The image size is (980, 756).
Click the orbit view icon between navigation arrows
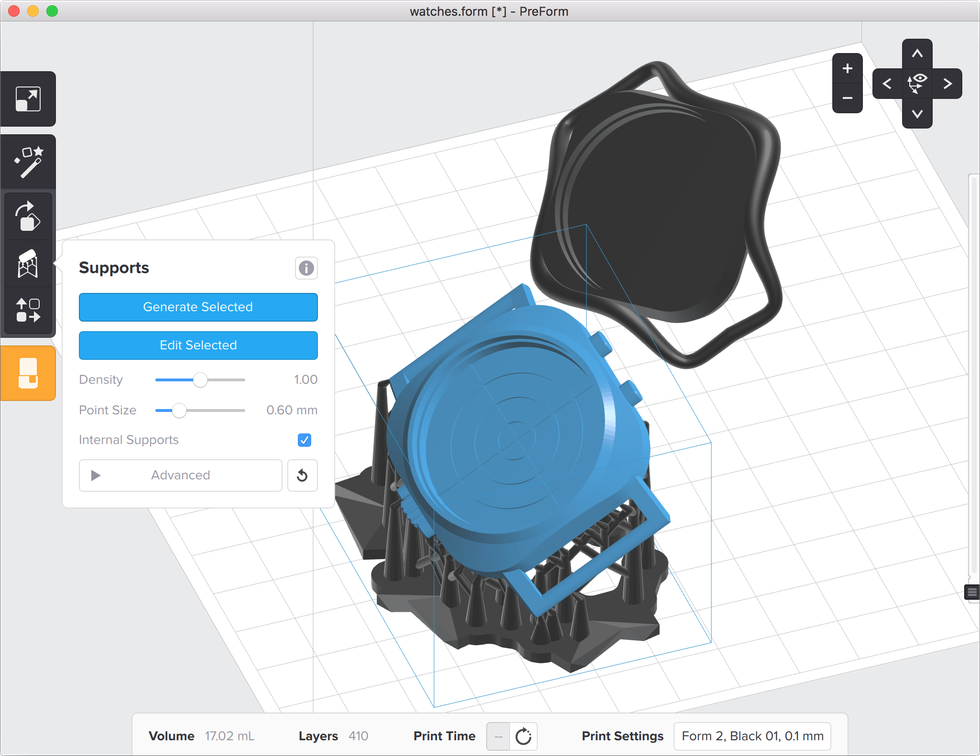917,83
